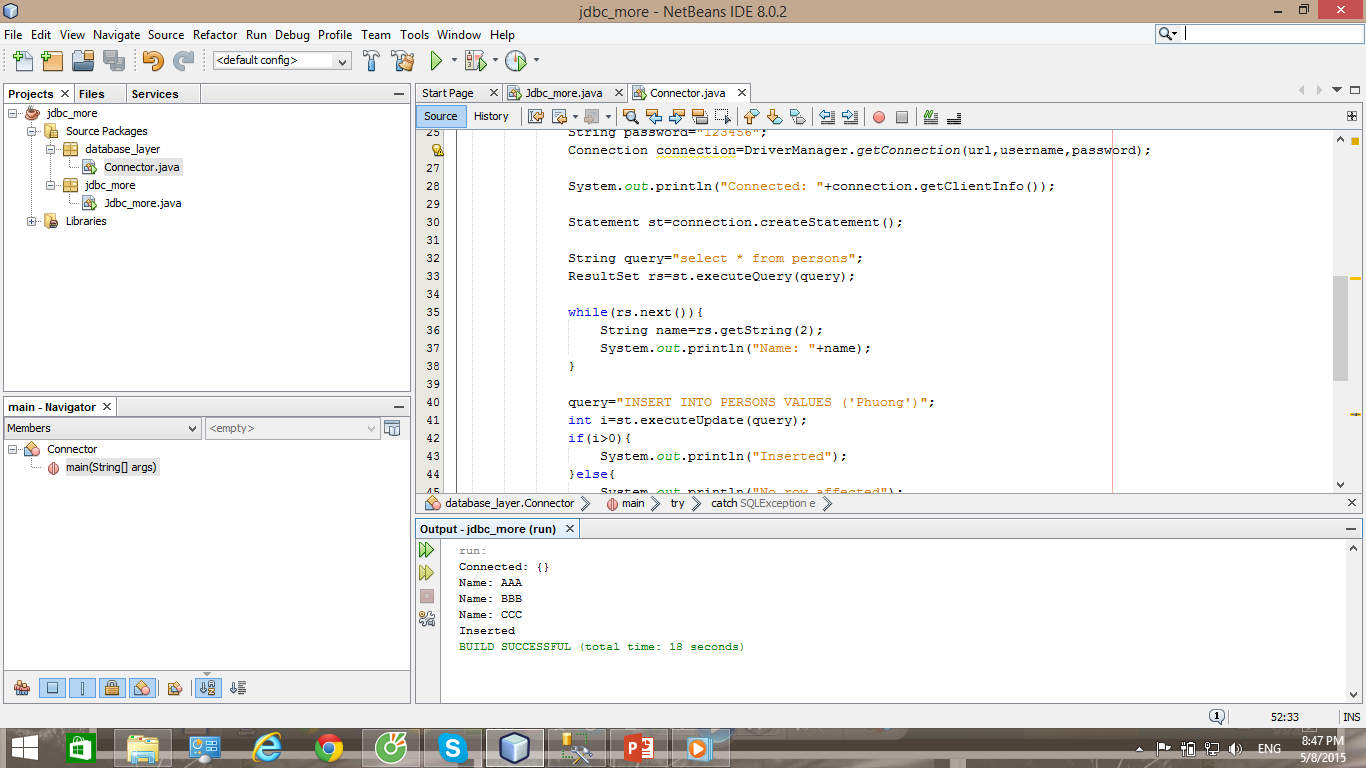Viewport: 1366px width, 768px height.
Task: Click the Undo arrow in main toolbar
Action: click(x=152, y=61)
